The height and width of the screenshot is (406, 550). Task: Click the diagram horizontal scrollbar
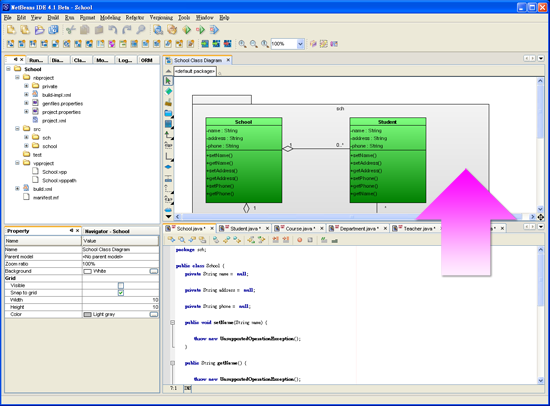coord(355,217)
